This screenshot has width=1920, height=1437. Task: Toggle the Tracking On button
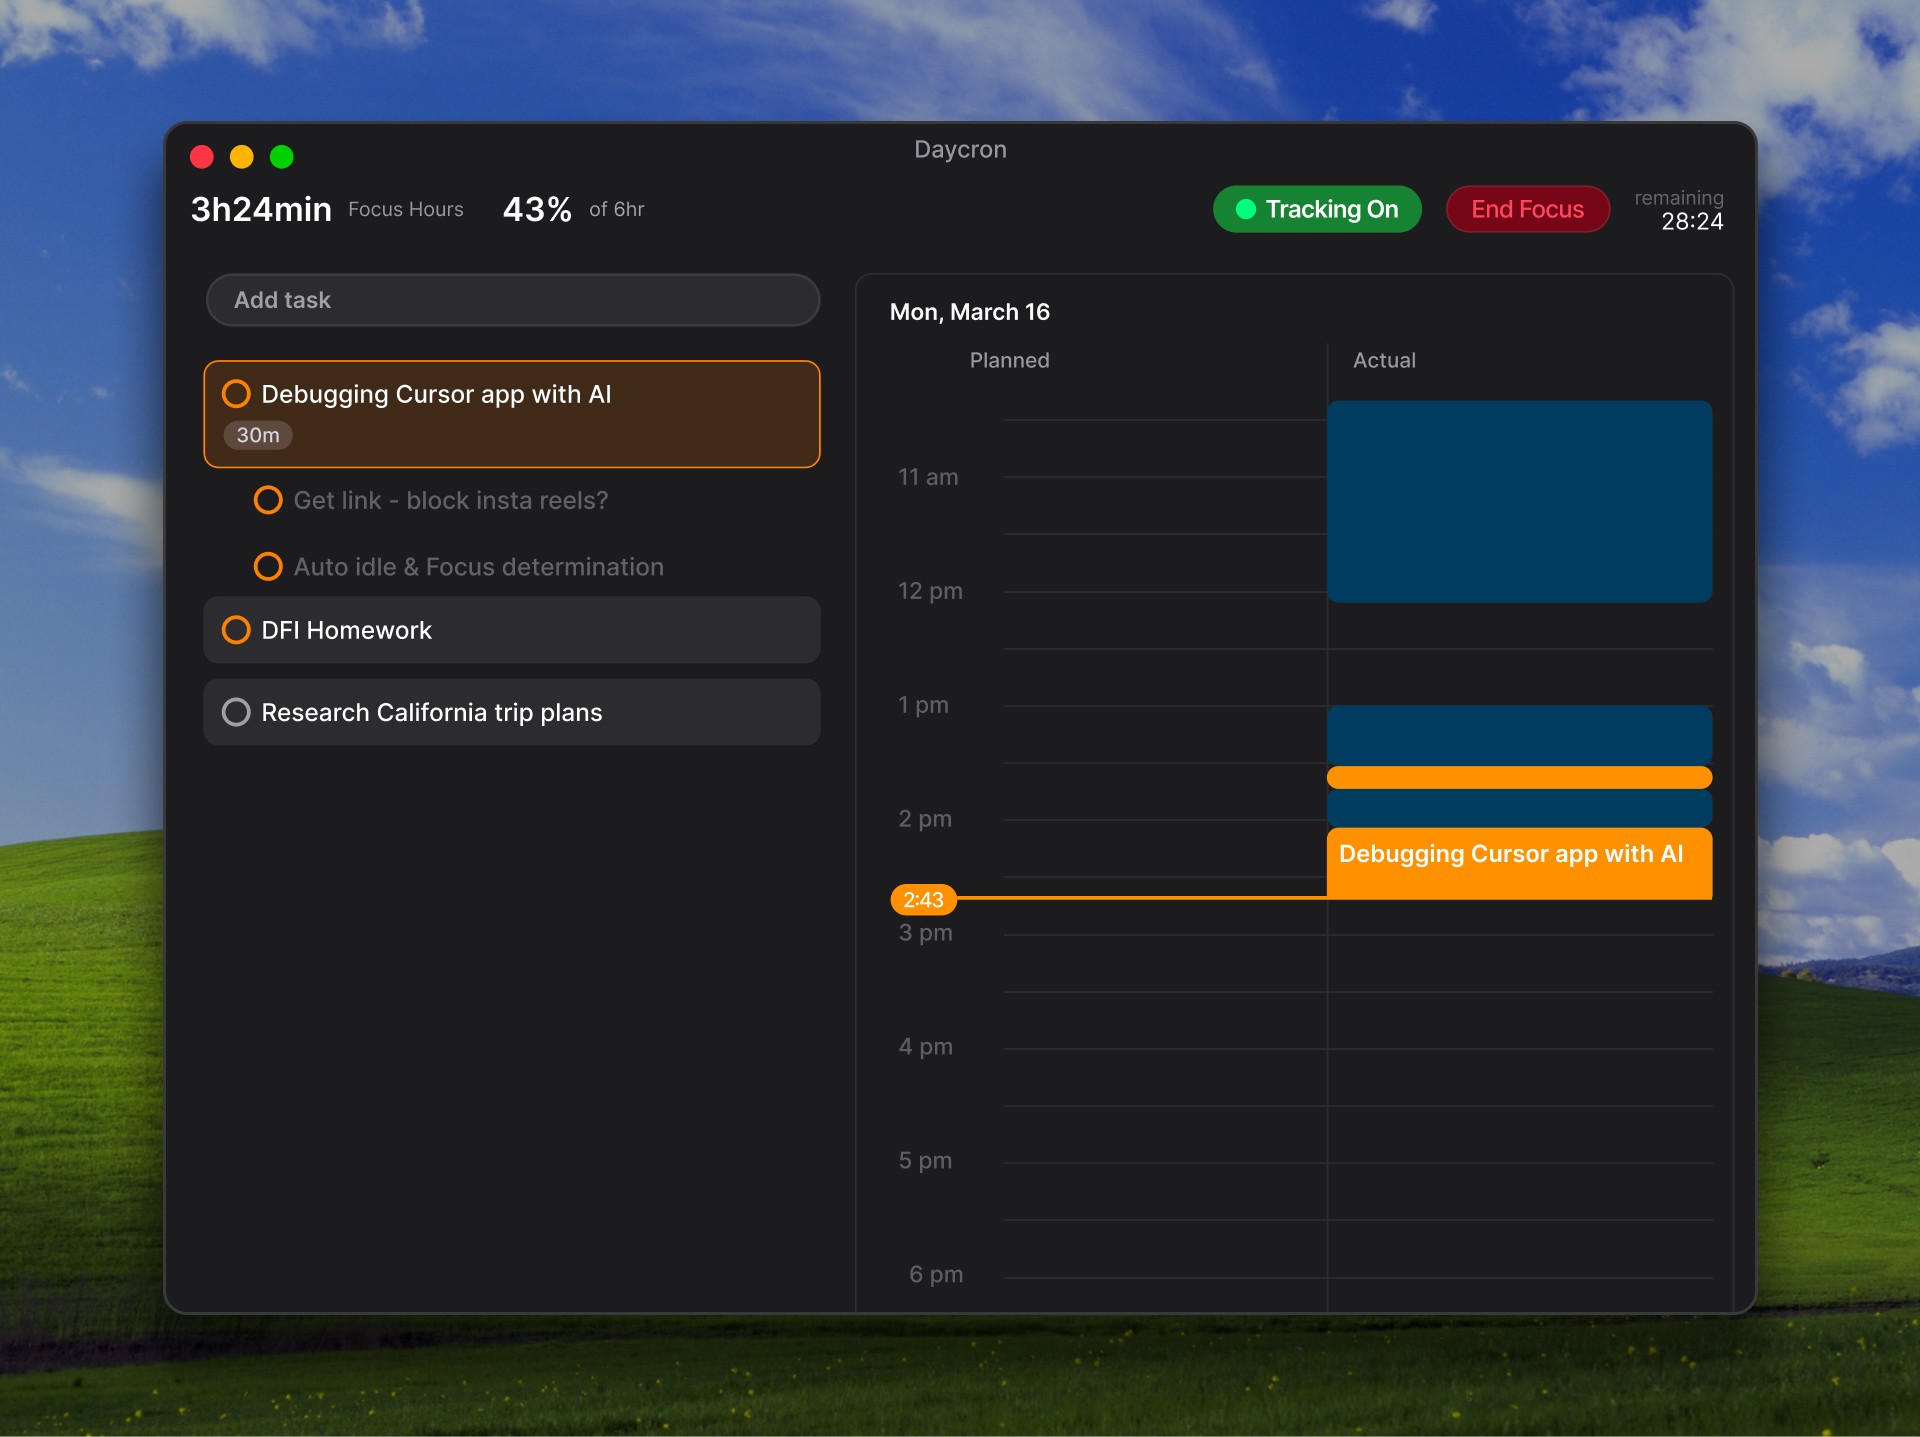[1316, 209]
